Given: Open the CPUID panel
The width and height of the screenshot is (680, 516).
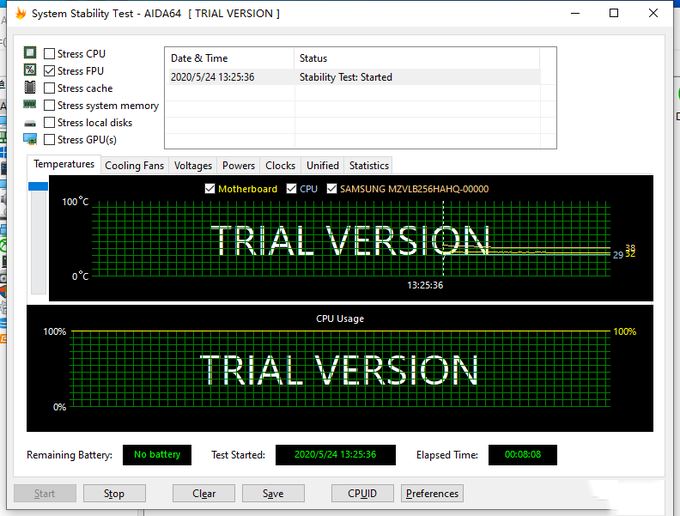Looking at the screenshot, I should 362,493.
